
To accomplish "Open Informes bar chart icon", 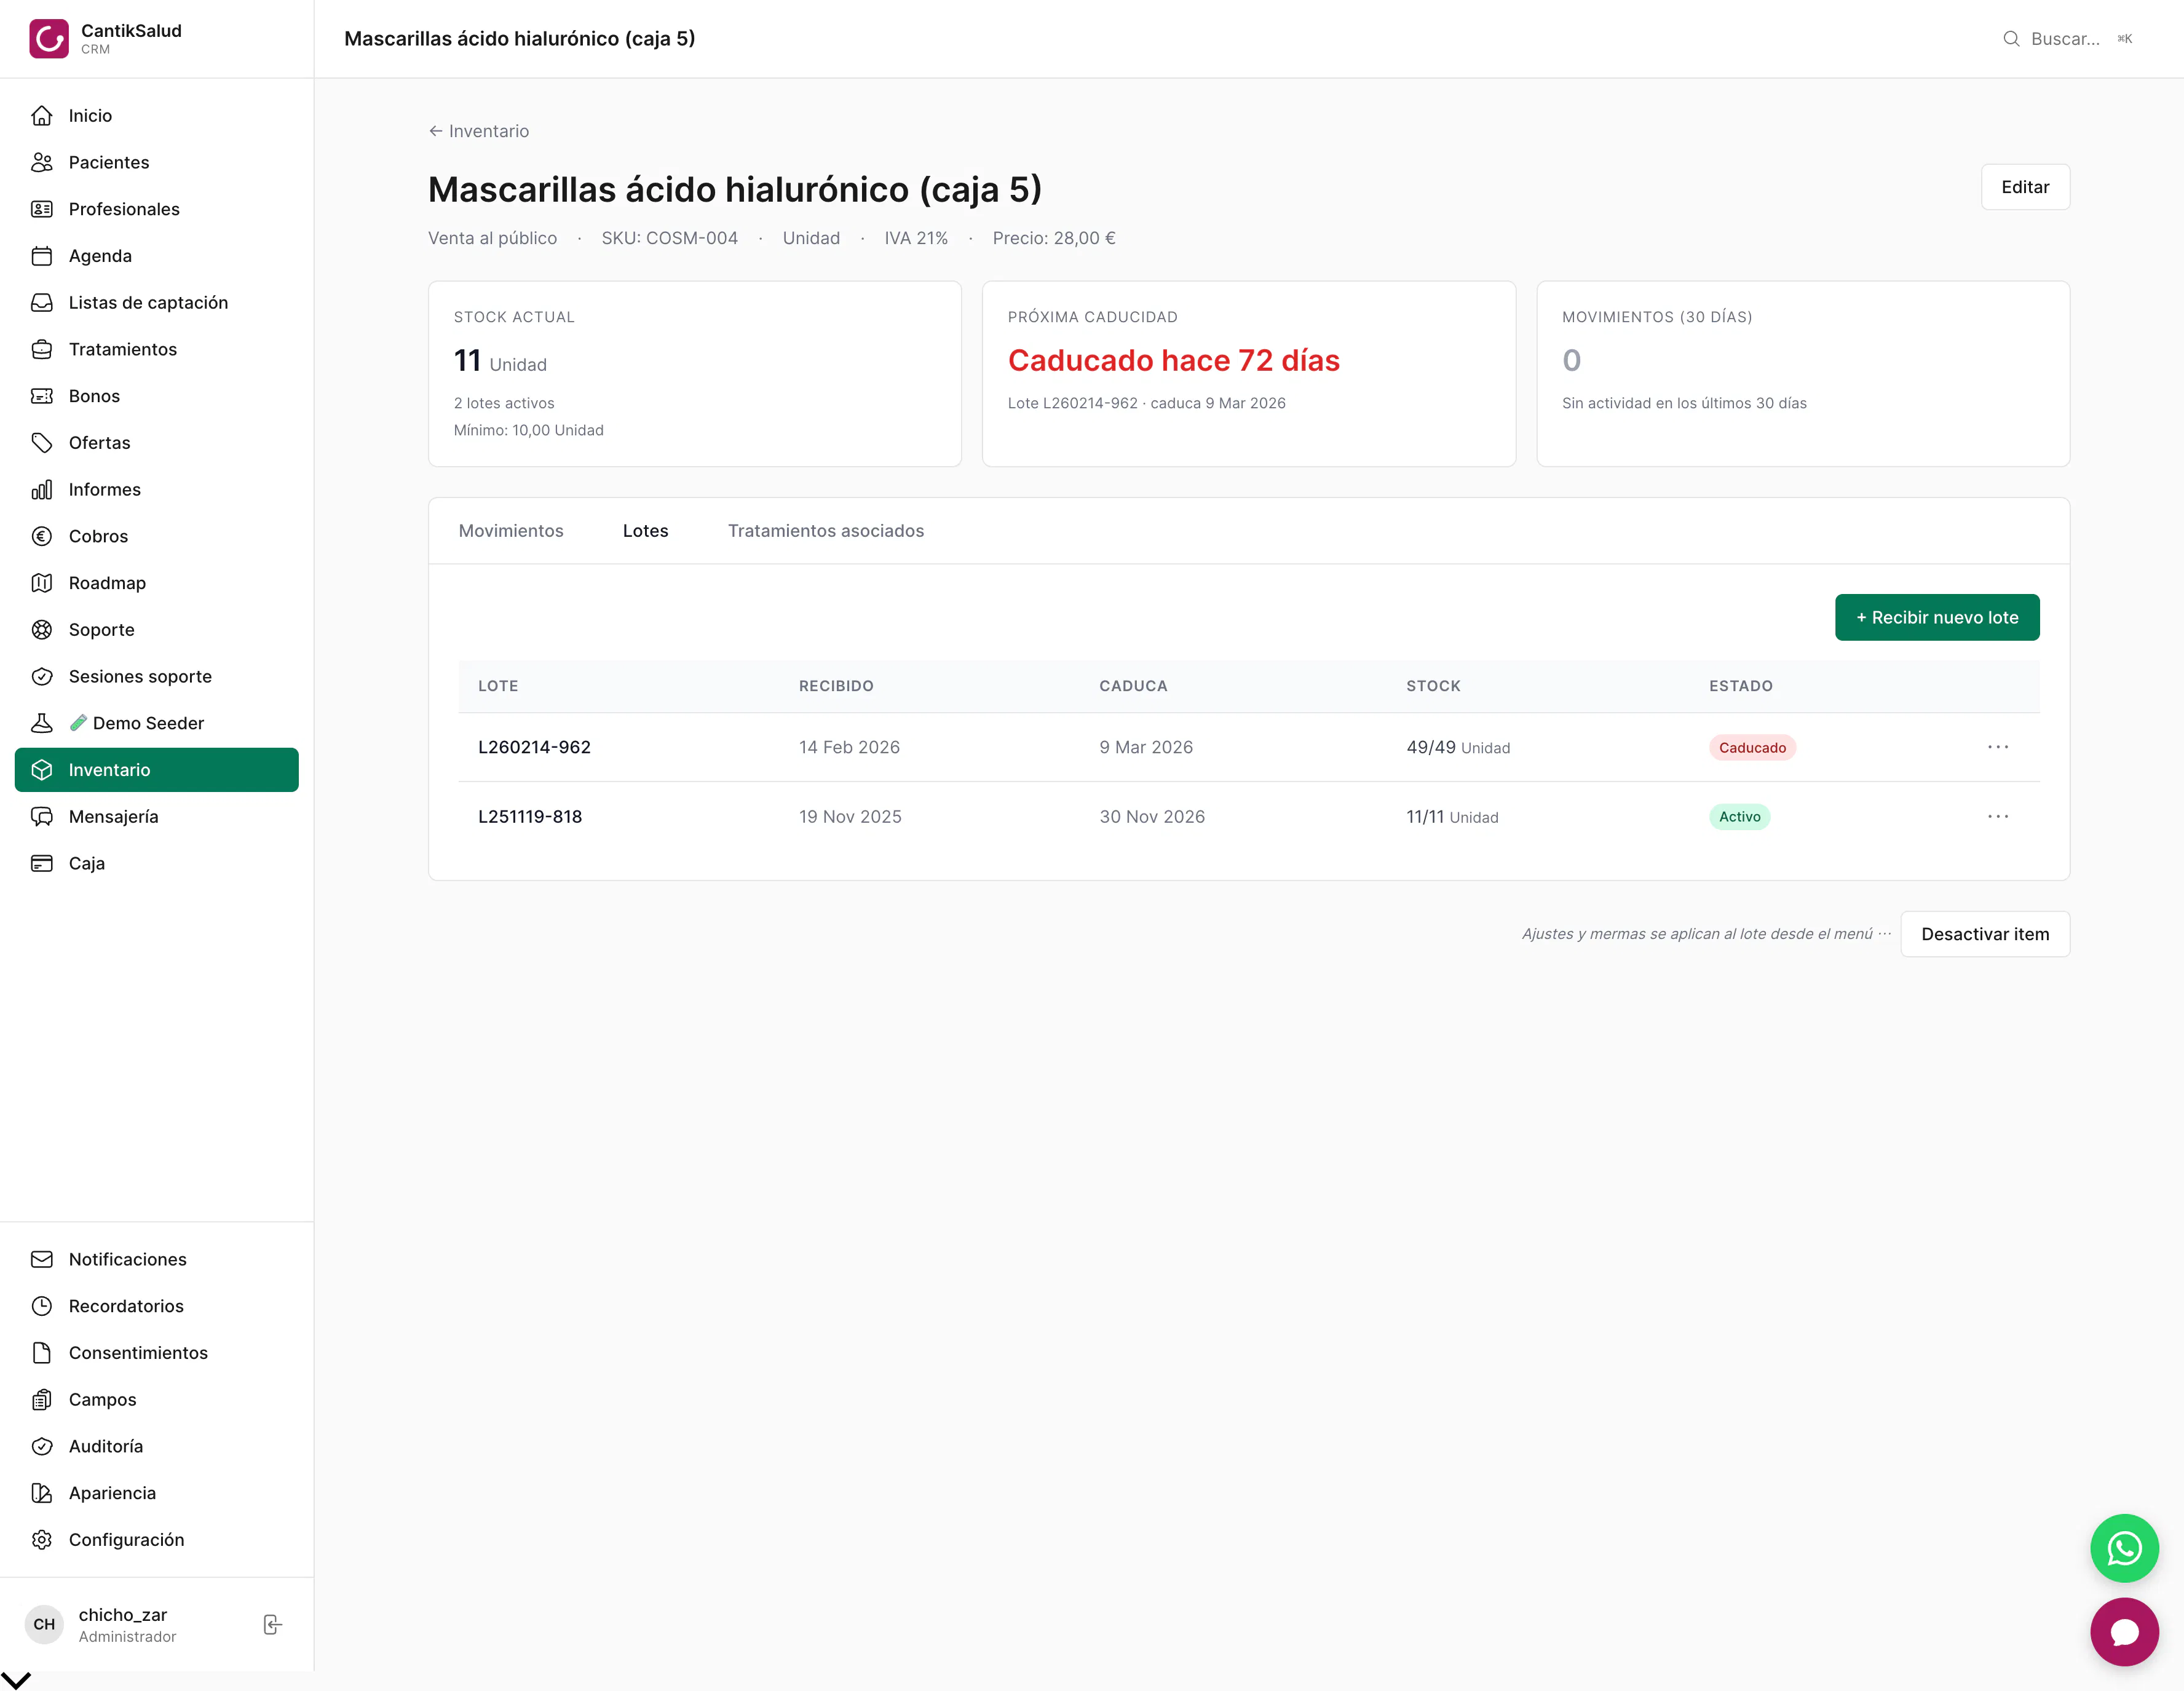I will 42,490.
